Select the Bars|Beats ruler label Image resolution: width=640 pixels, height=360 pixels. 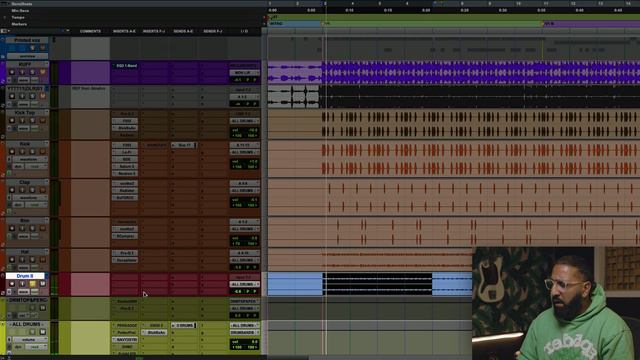(22, 4)
